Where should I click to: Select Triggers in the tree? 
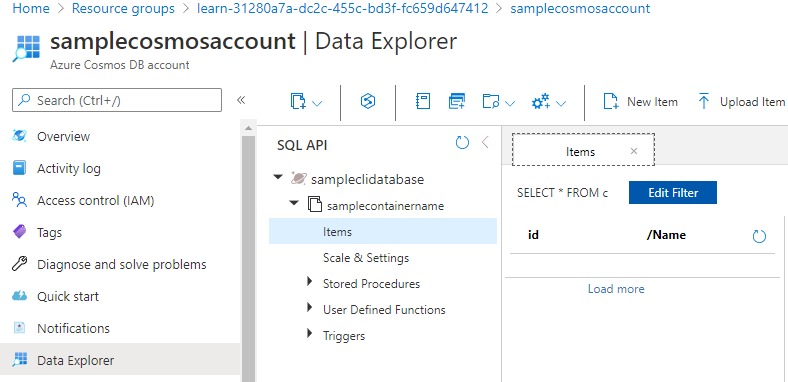click(344, 336)
